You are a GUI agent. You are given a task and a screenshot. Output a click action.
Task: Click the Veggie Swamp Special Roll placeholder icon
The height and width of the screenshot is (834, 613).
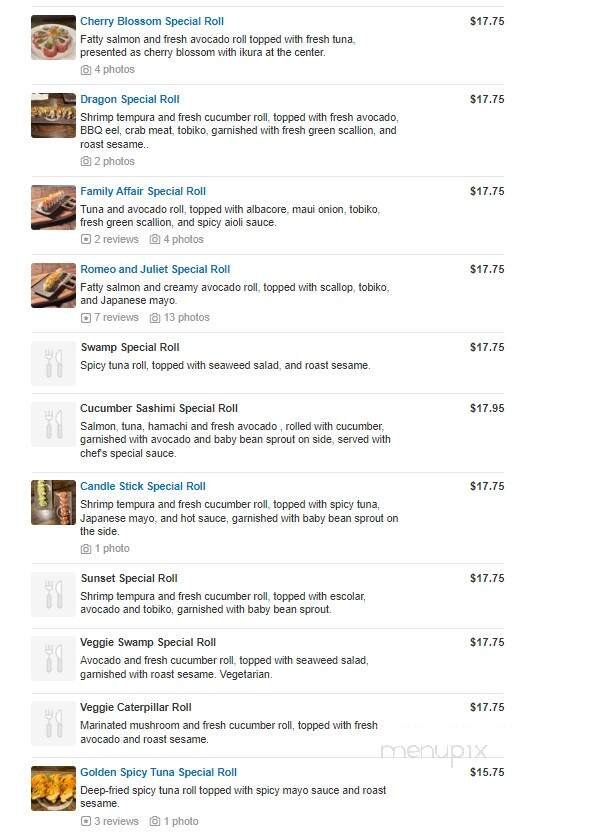[x=53, y=658]
